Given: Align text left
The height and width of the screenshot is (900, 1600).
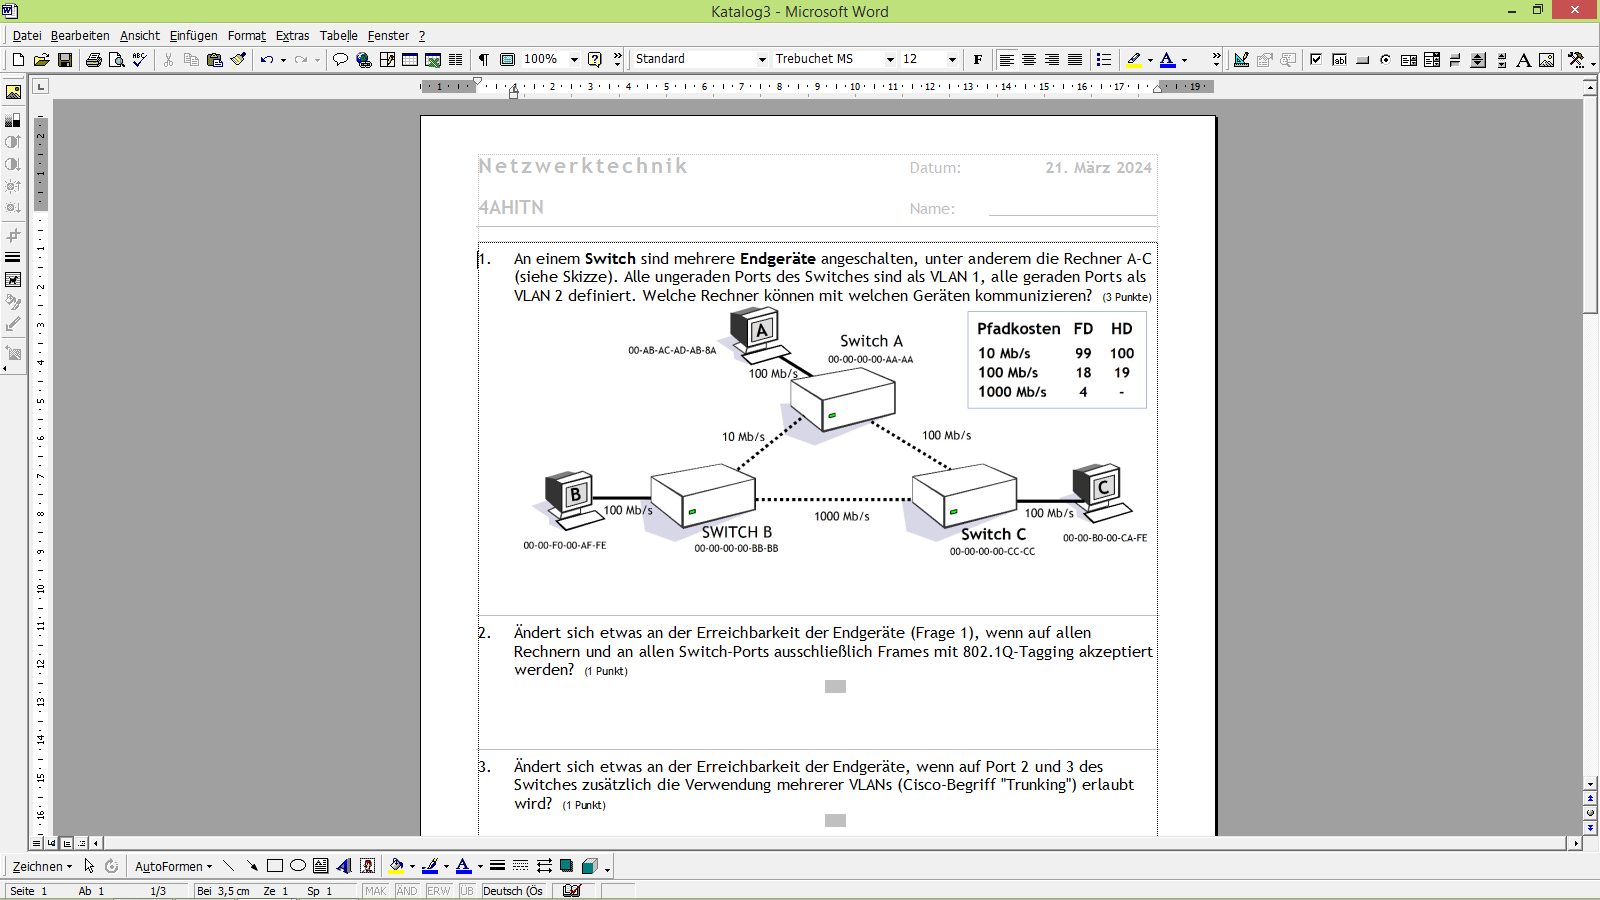Looking at the screenshot, I should (x=1006, y=60).
